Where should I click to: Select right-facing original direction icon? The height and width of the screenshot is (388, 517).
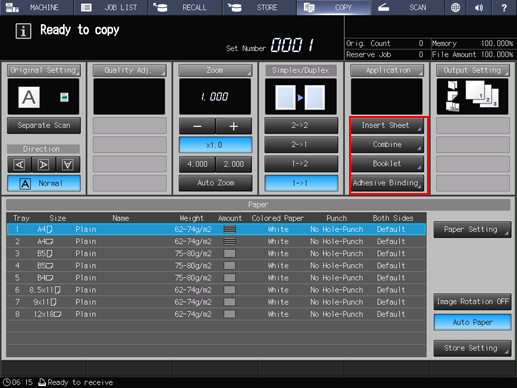tap(43, 165)
